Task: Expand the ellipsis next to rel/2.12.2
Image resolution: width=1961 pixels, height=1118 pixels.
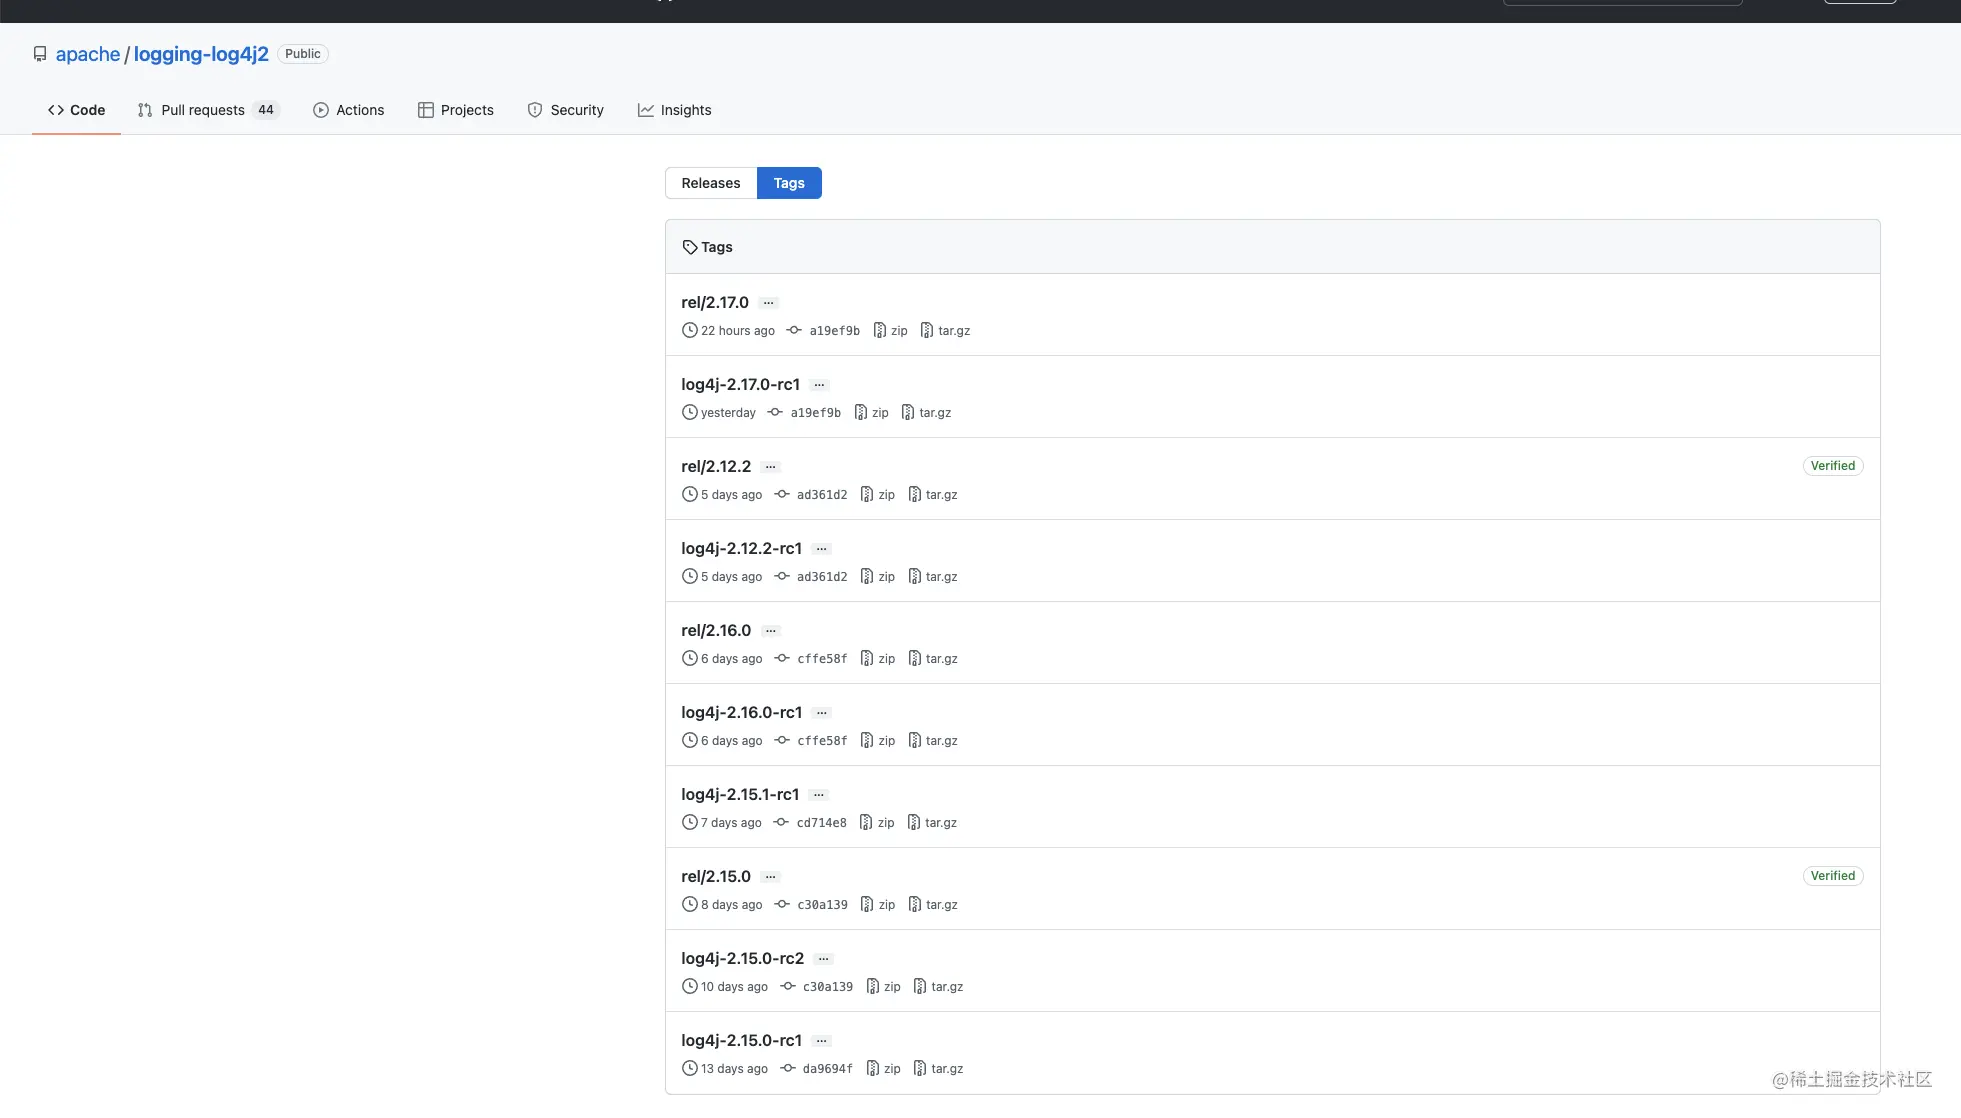Action: [x=771, y=467]
